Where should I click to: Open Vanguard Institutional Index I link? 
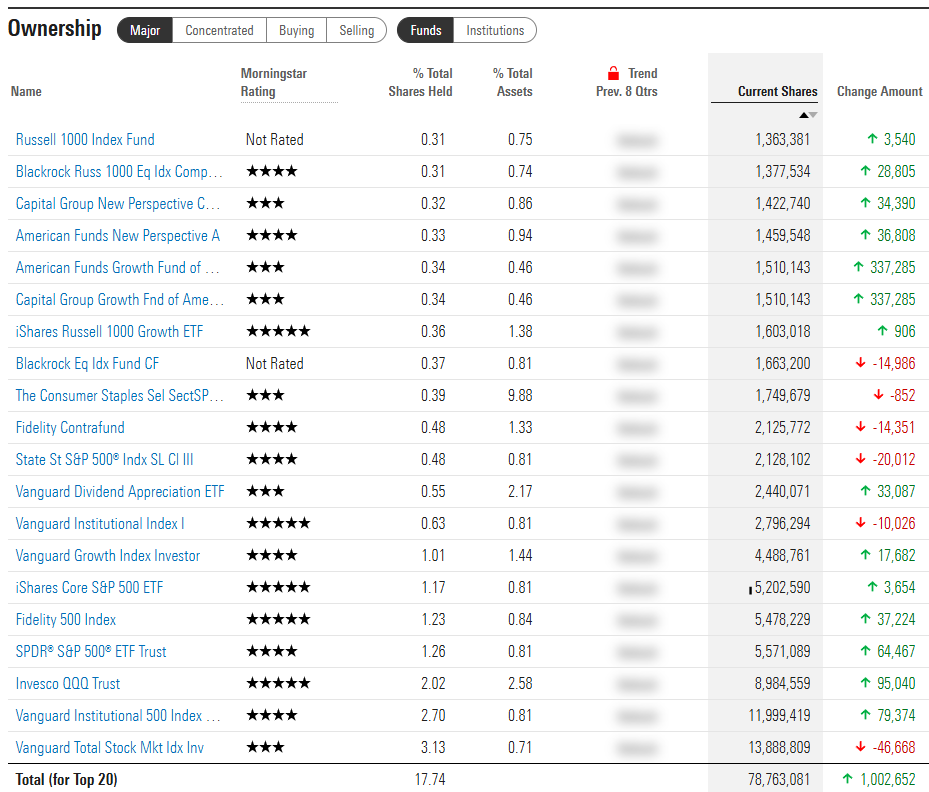click(x=100, y=524)
